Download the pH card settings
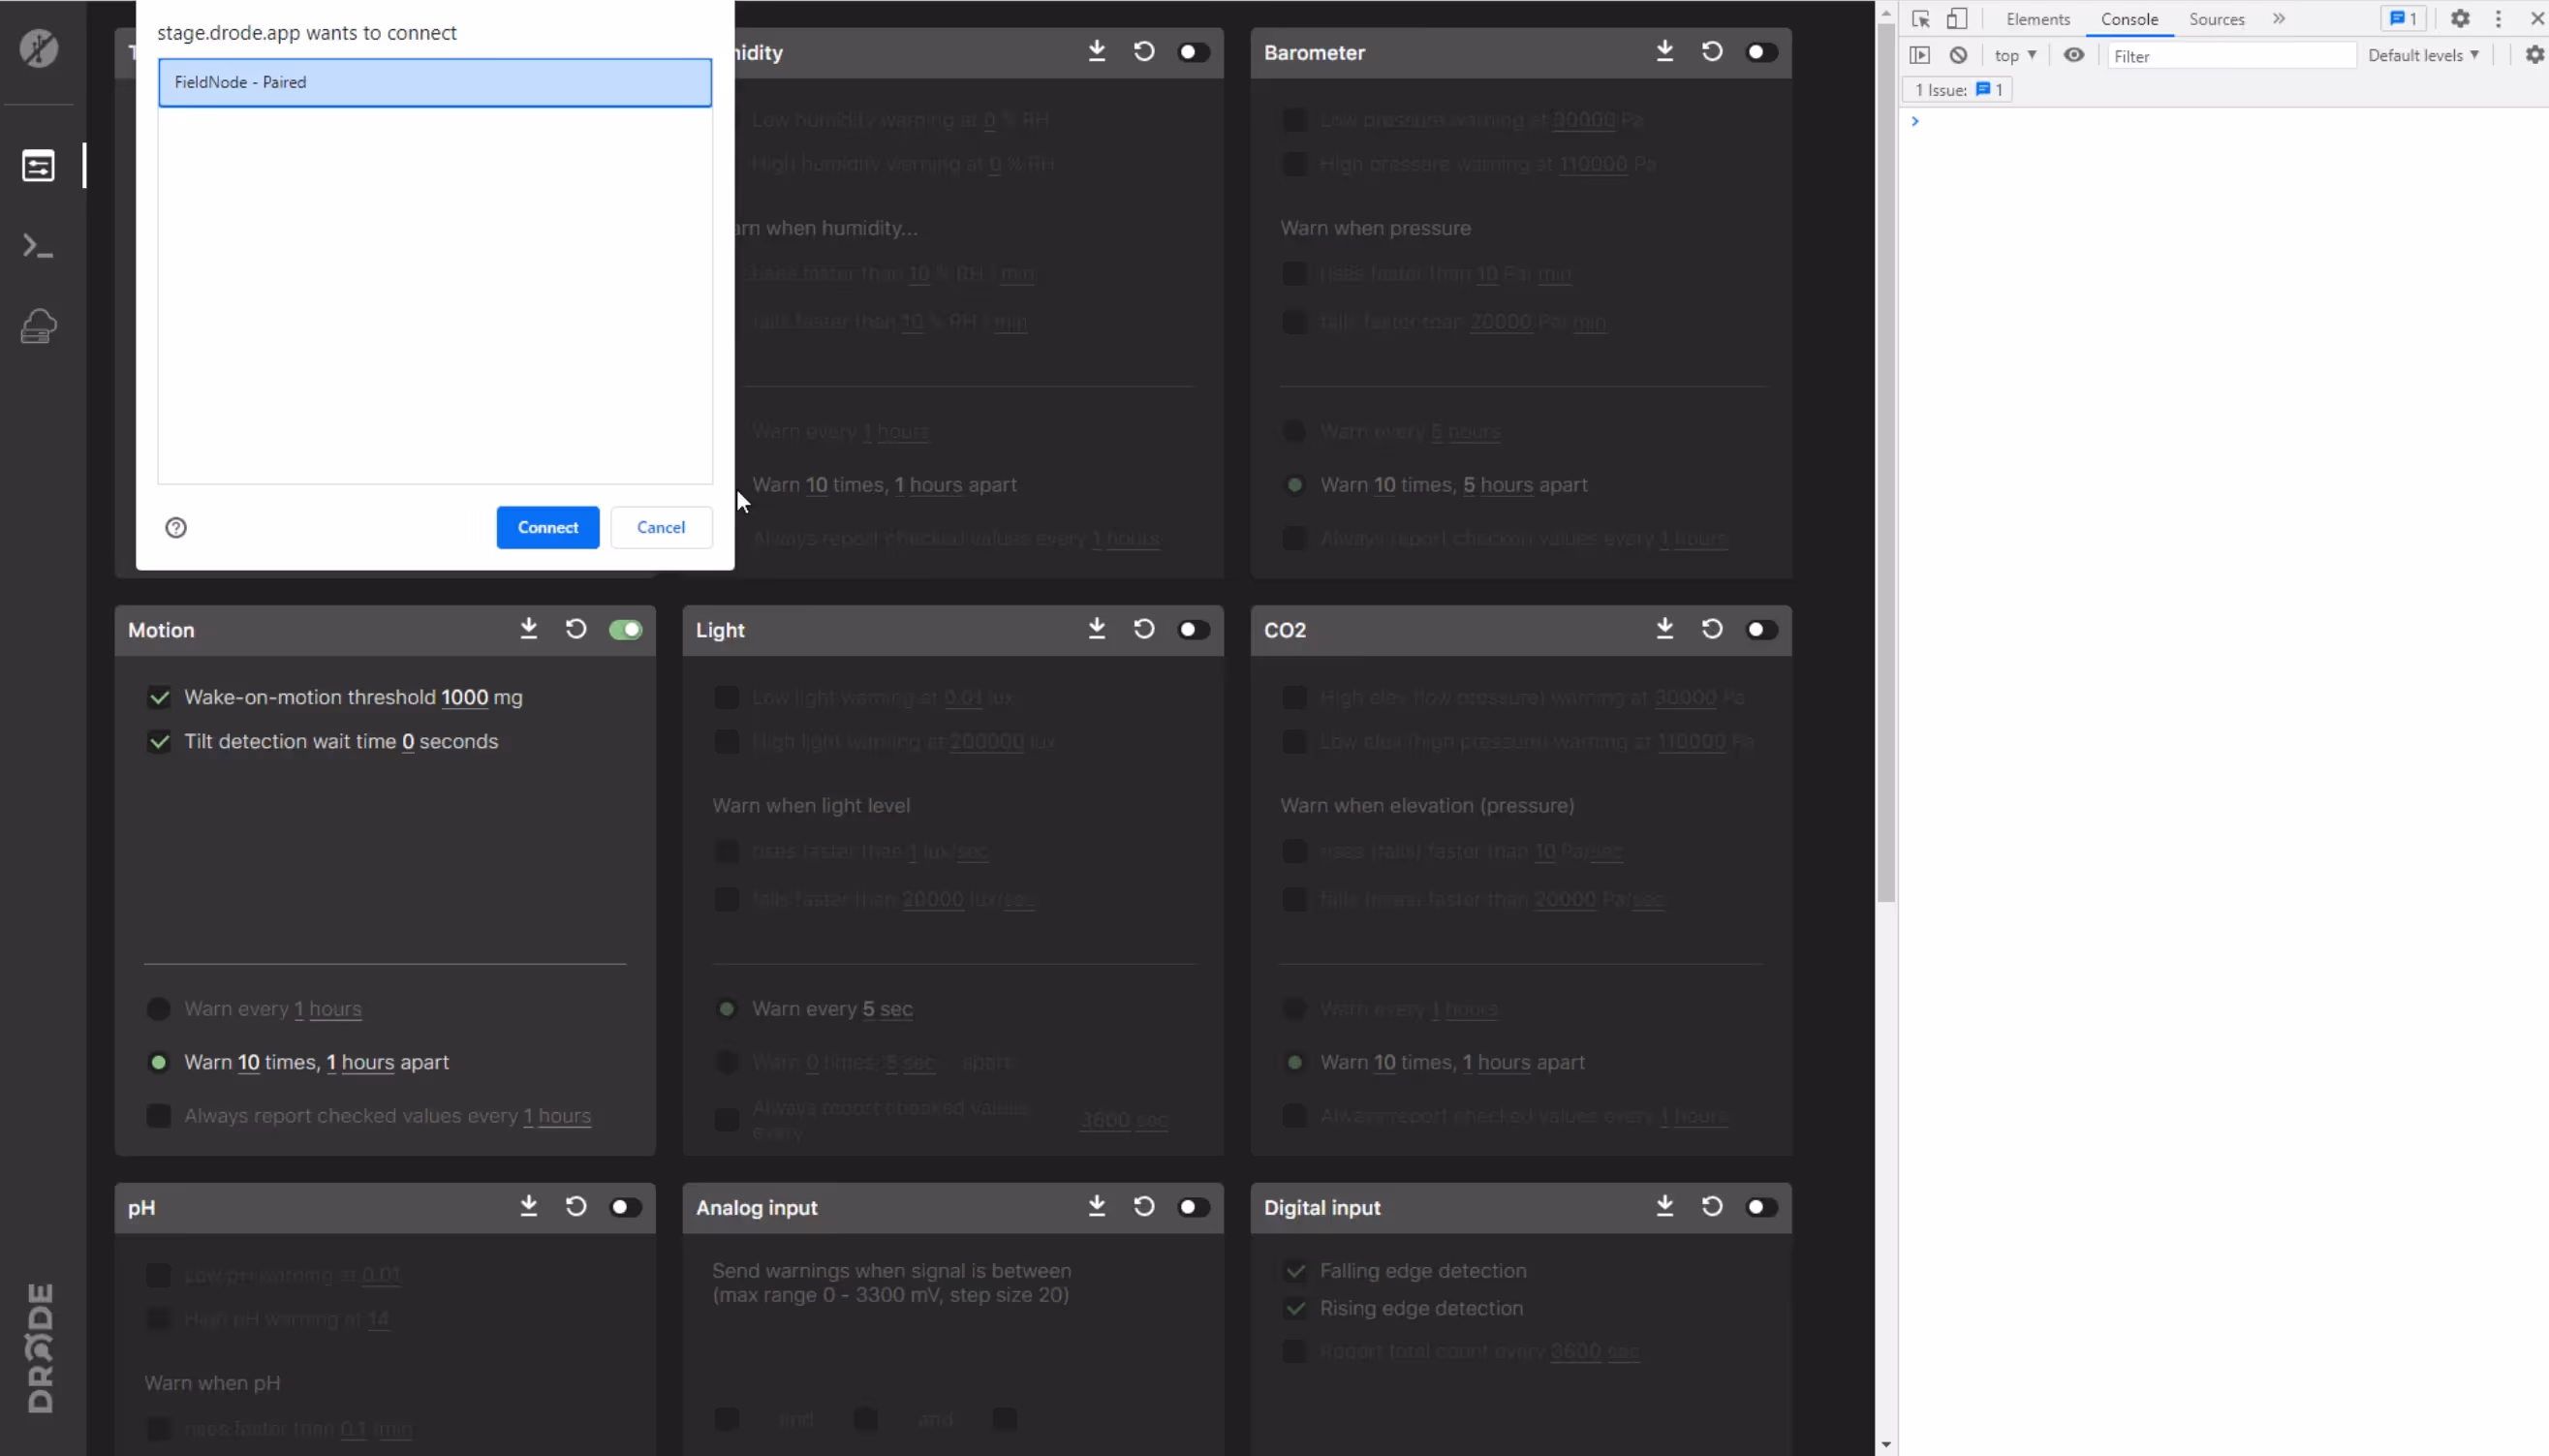Screen dimensions: 2549x1456 point(529,1207)
